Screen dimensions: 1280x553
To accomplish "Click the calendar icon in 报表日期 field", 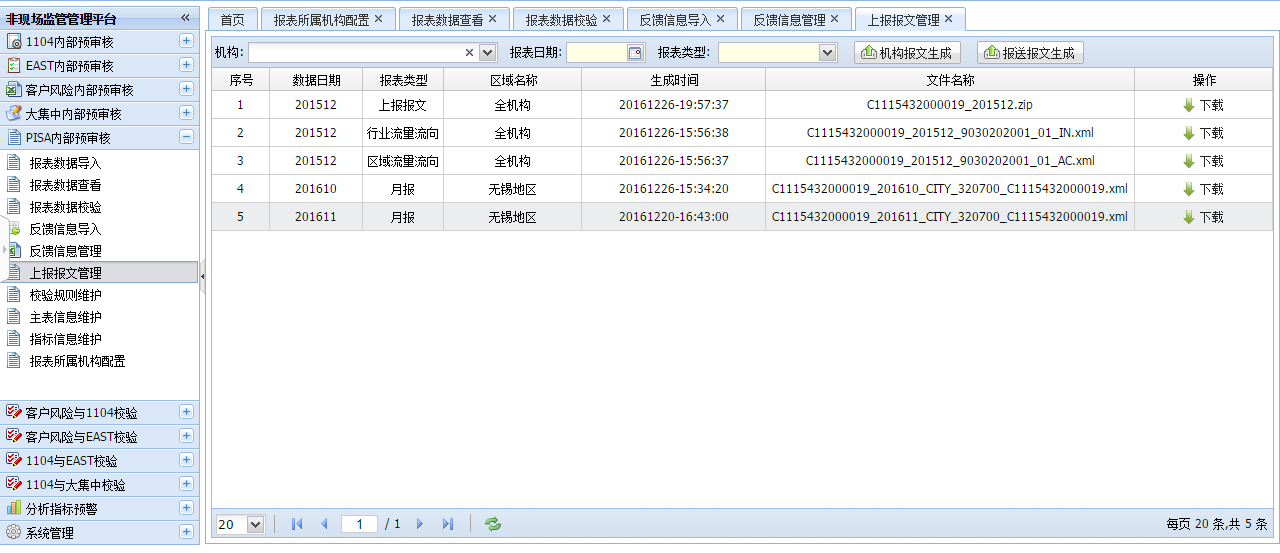I will (x=635, y=53).
